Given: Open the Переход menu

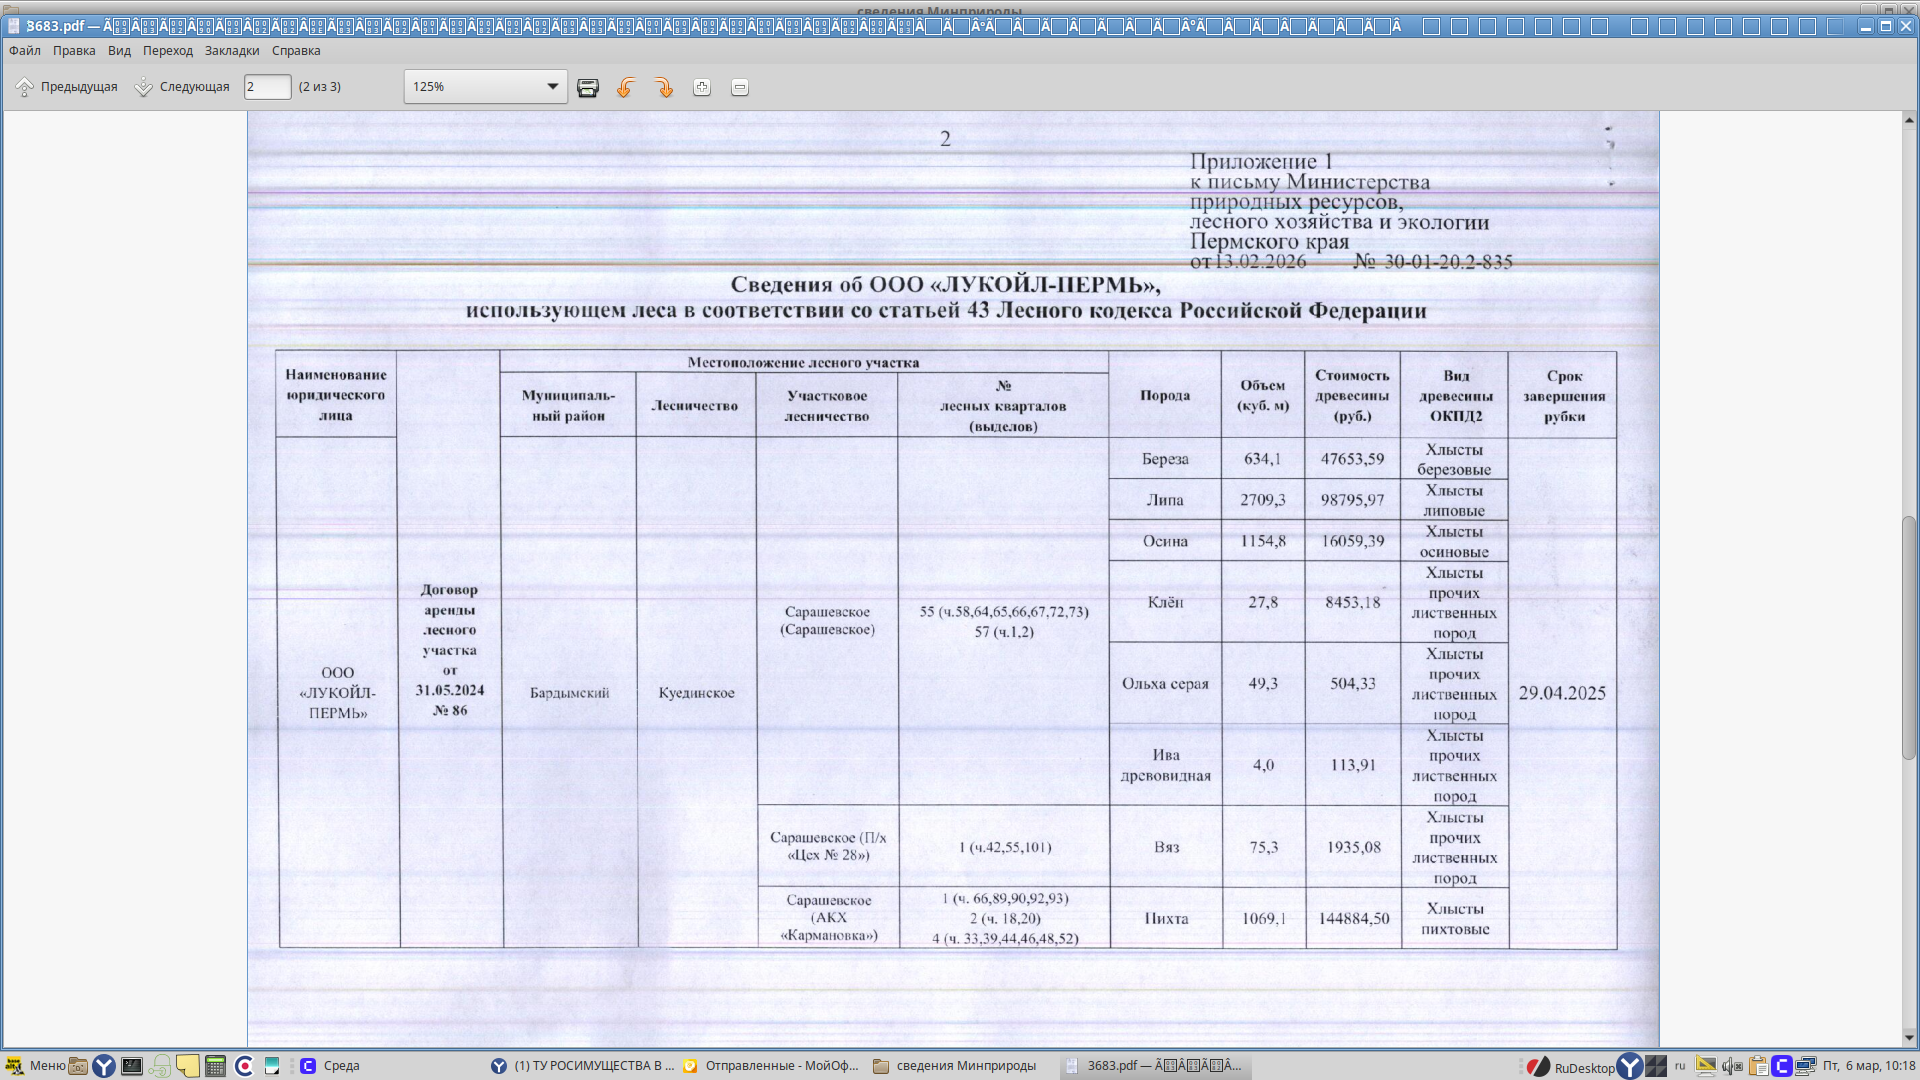Looking at the screenshot, I should pos(168,51).
